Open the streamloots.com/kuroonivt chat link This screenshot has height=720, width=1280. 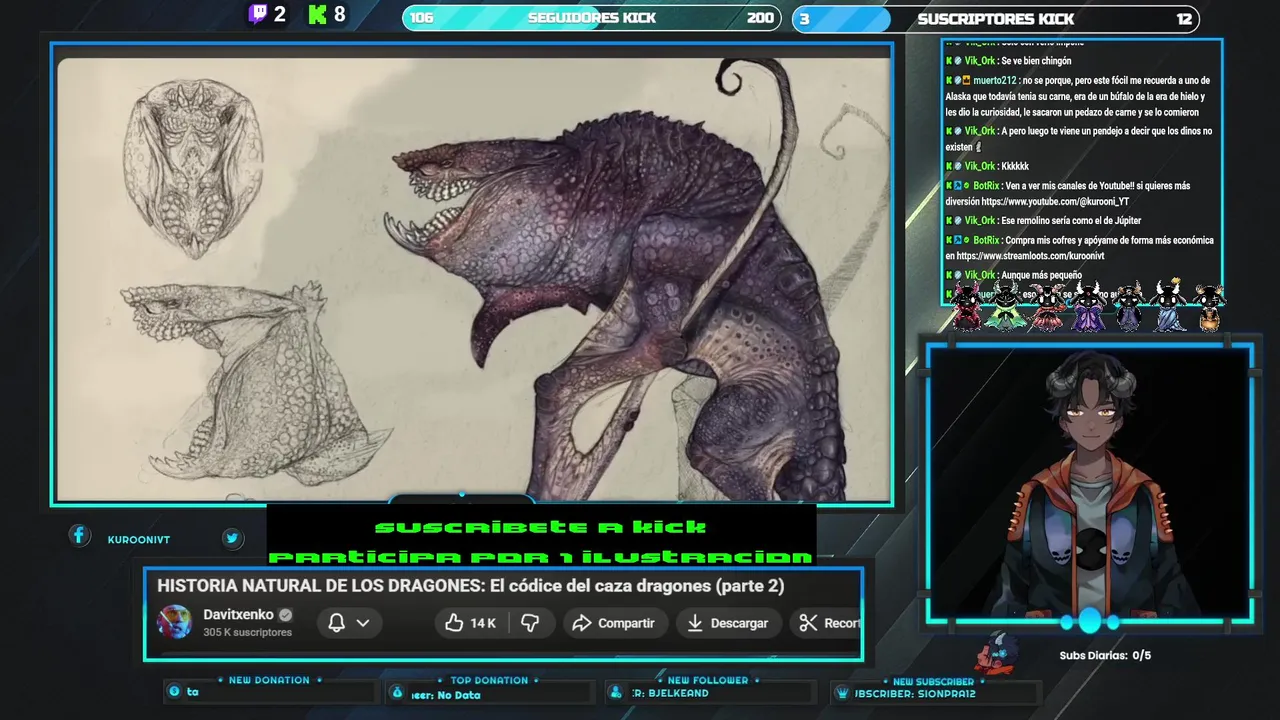click(1031, 256)
